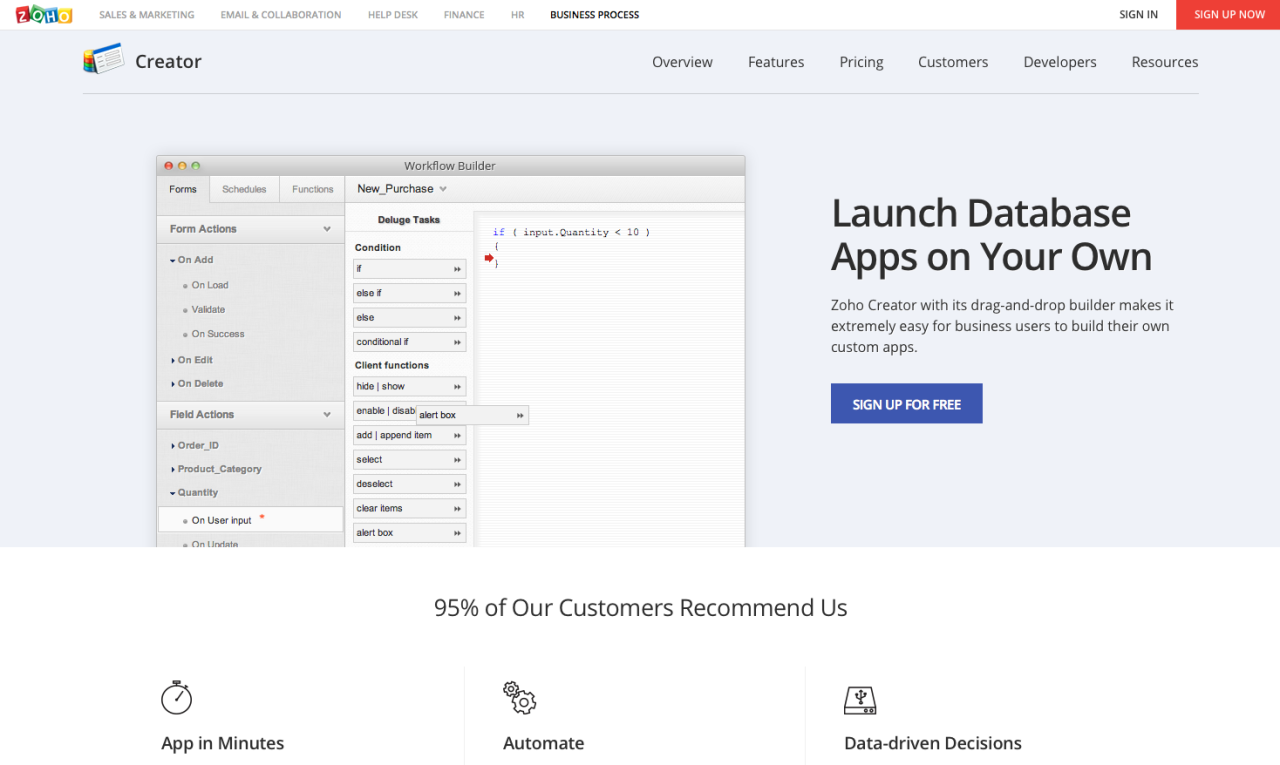Click the code line 'if ( input.Quantity < 10 )'
Image resolution: width=1280 pixels, height=765 pixels.
click(571, 232)
